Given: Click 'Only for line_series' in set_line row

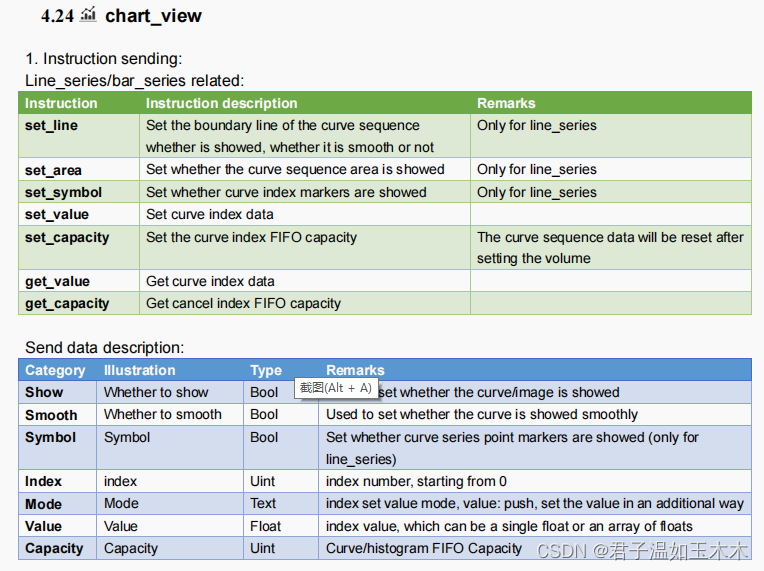Looking at the screenshot, I should pyautogui.click(x=536, y=126).
